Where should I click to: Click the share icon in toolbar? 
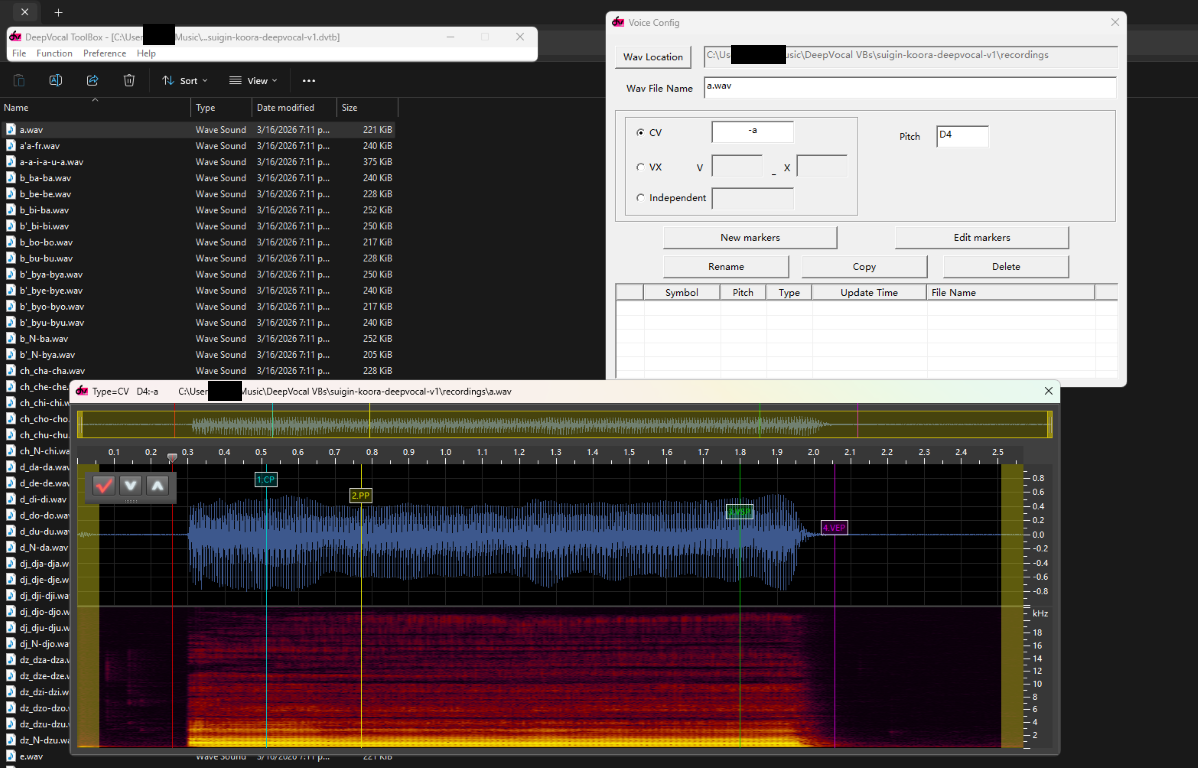tap(92, 81)
